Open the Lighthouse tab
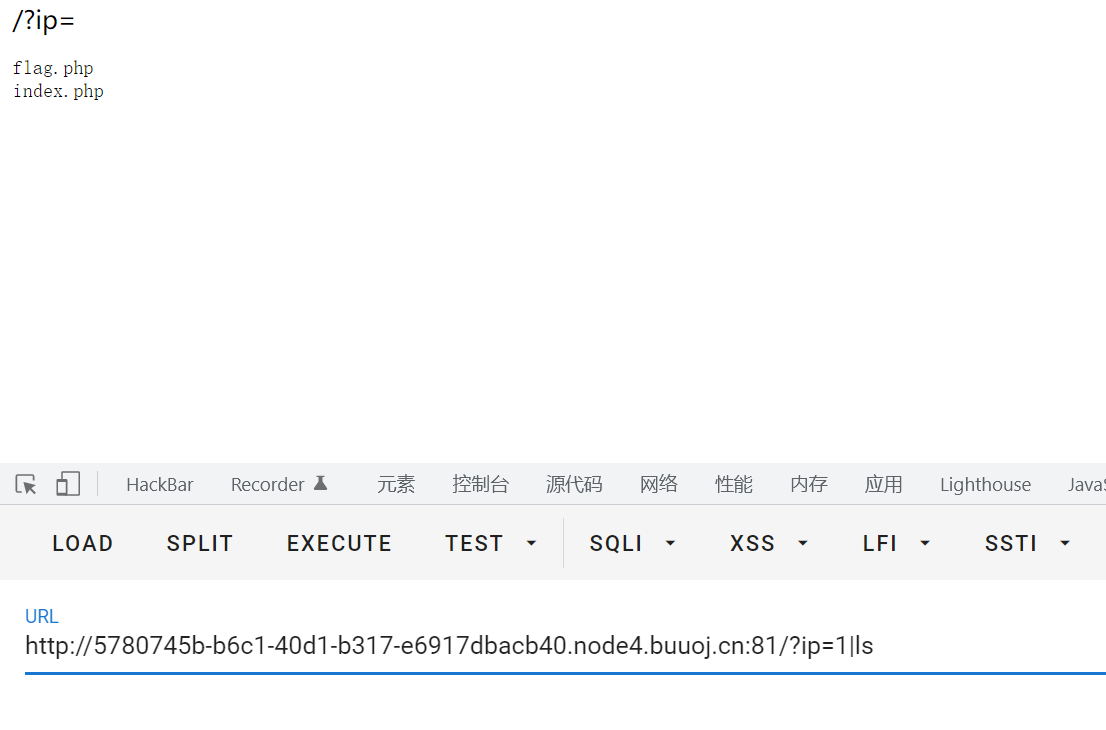Image resolution: width=1106 pixels, height=730 pixels. click(x=985, y=485)
